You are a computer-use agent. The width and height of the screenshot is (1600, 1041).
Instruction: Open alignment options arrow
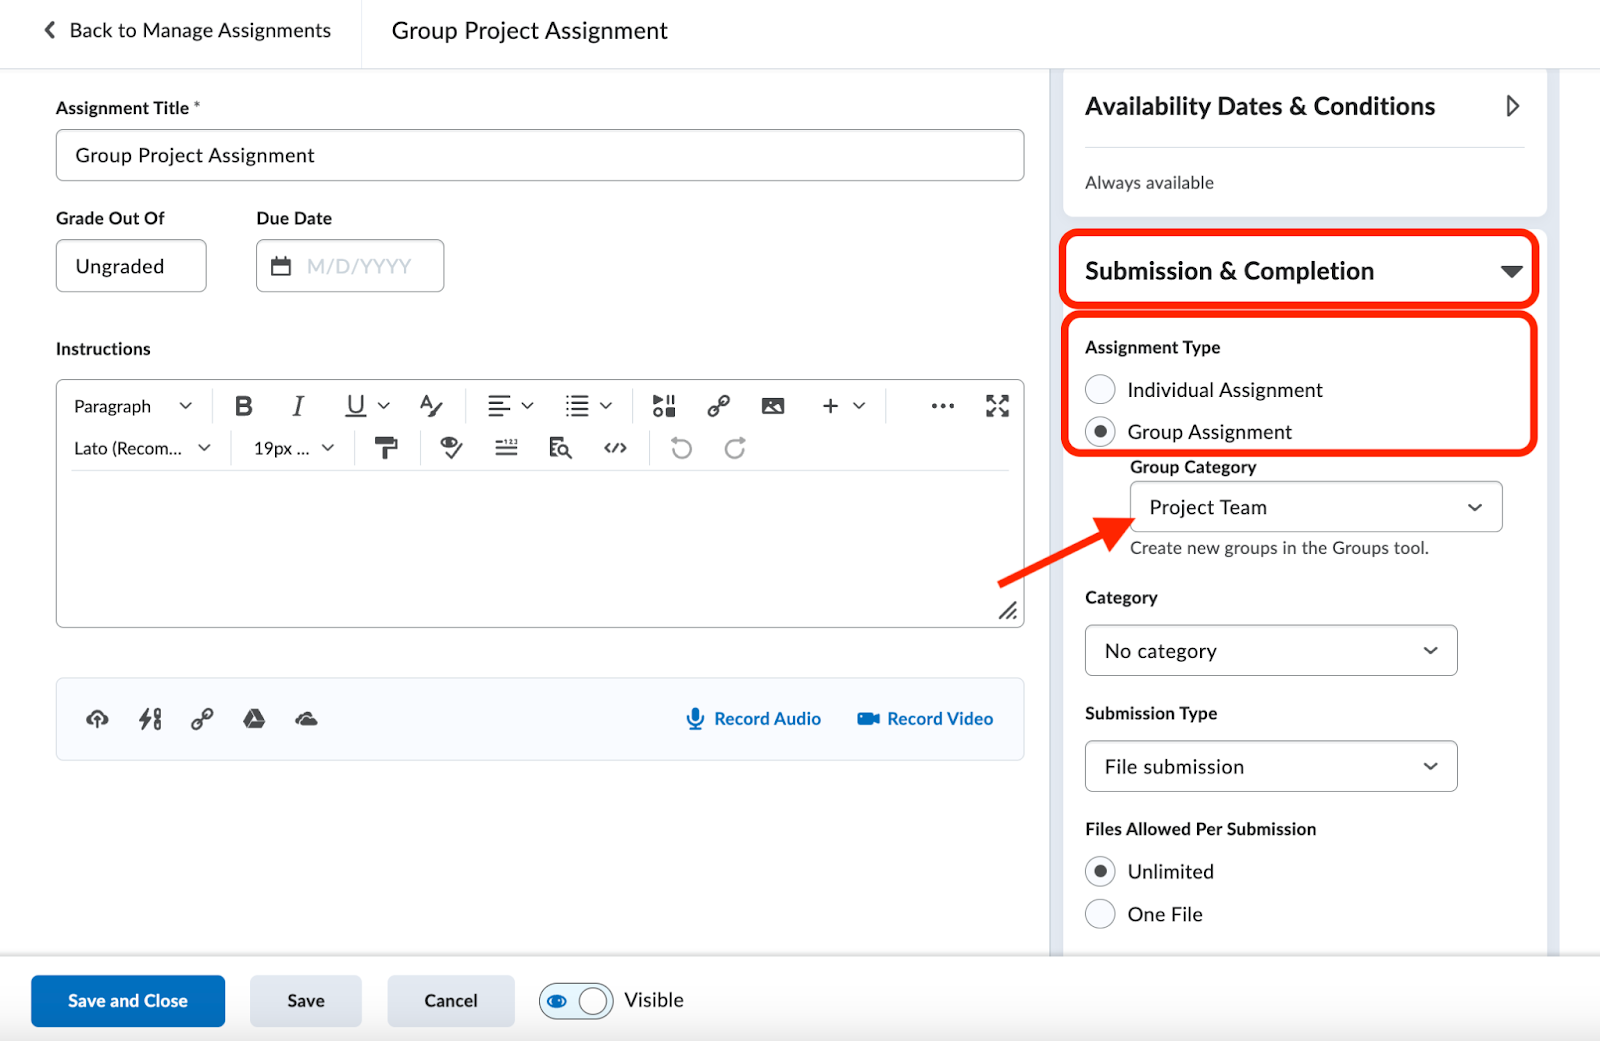(528, 406)
